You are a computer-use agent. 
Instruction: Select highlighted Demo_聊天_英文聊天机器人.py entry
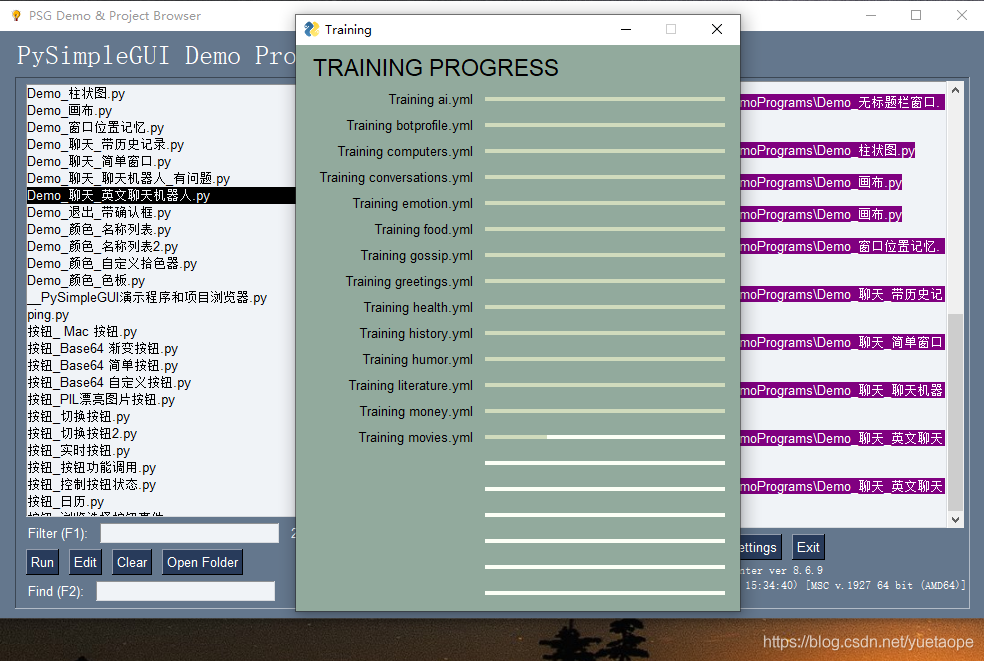161,195
